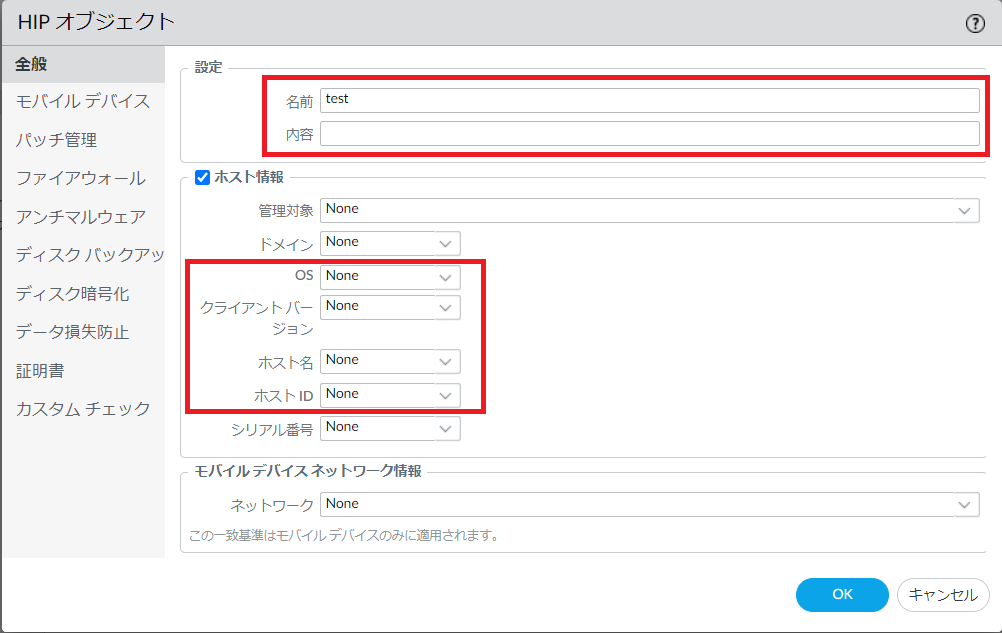This screenshot has height=633, width=1002.
Task: Go to the アンチマルウェア tab
Action: click(80, 216)
